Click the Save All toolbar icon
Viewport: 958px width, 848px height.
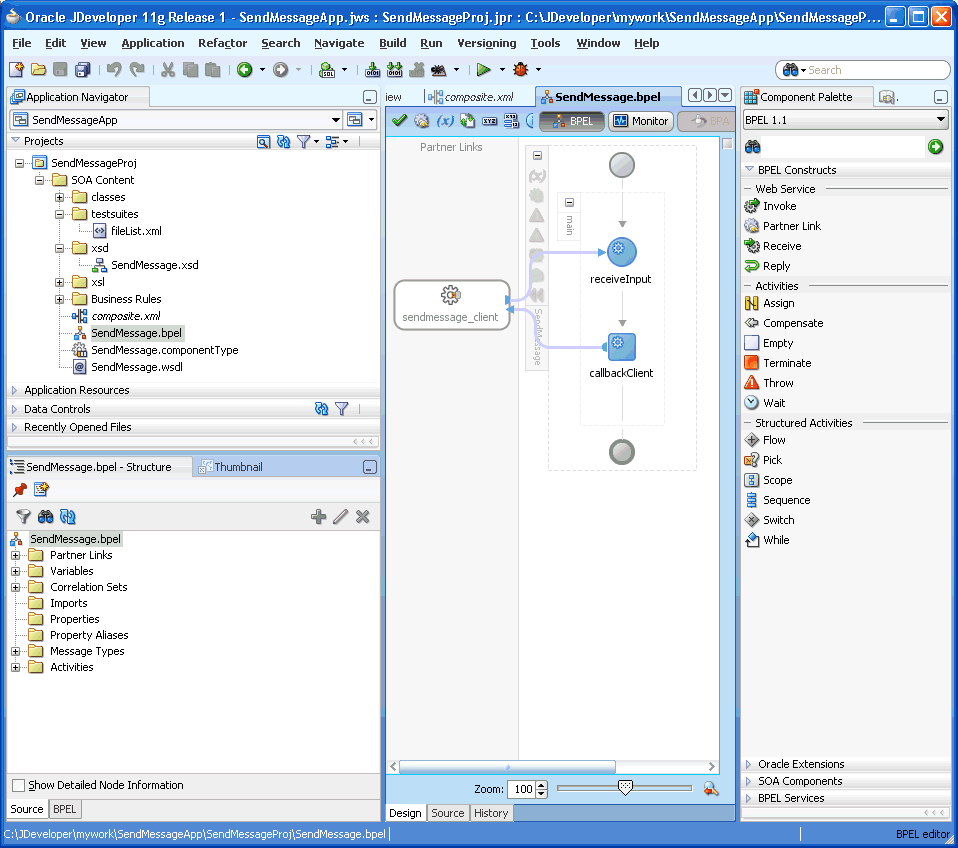click(x=82, y=70)
